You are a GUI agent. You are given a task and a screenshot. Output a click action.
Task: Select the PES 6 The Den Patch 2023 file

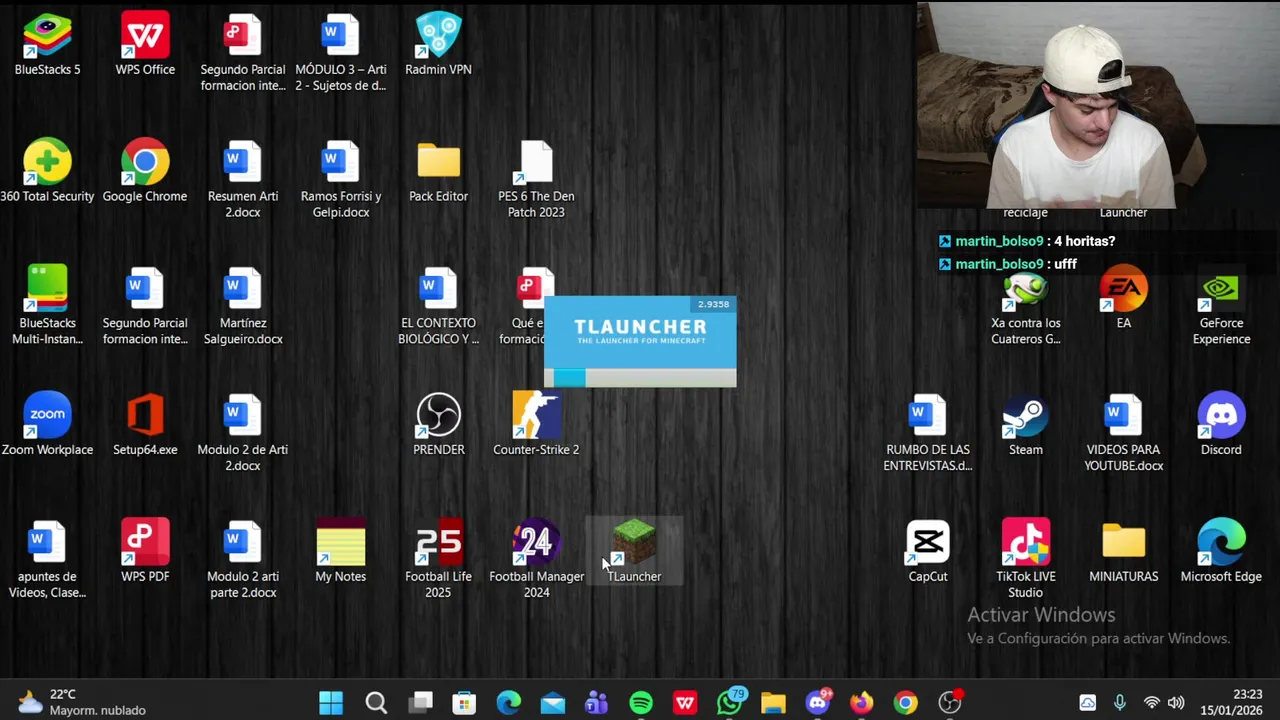click(x=536, y=179)
